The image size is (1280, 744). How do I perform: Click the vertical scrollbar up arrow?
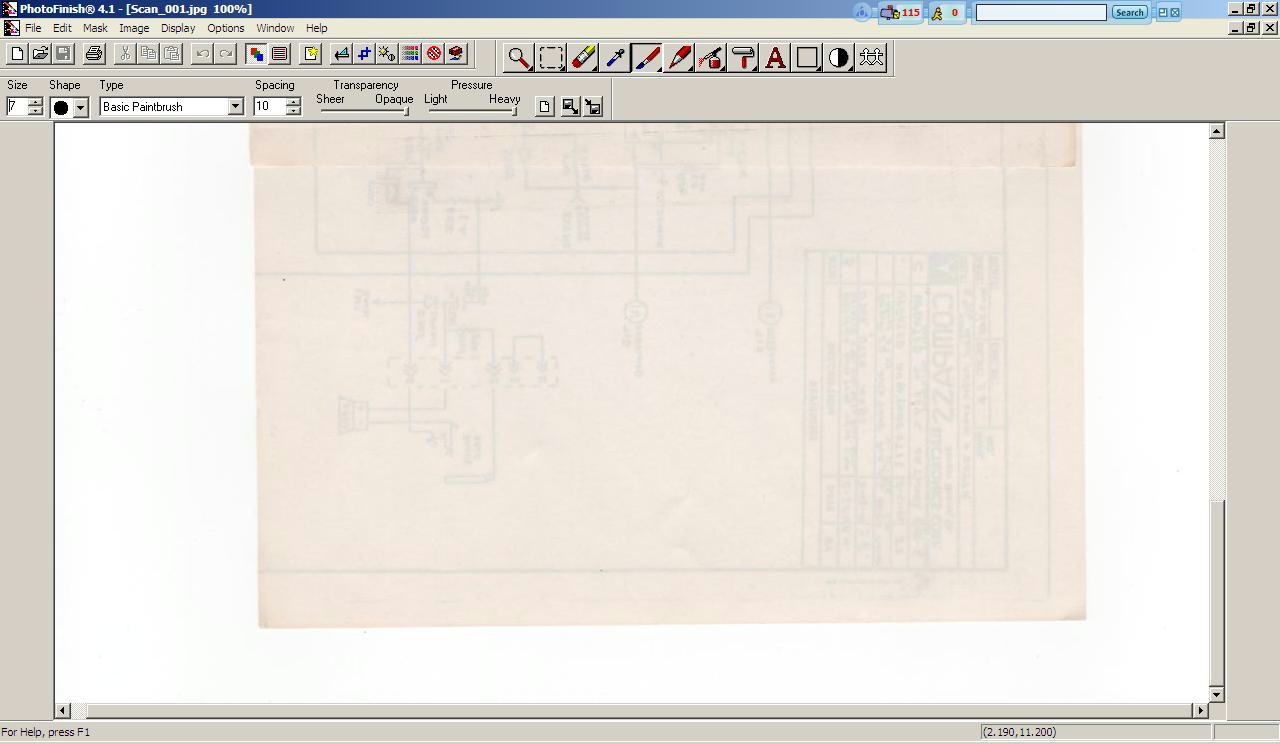coord(1217,131)
